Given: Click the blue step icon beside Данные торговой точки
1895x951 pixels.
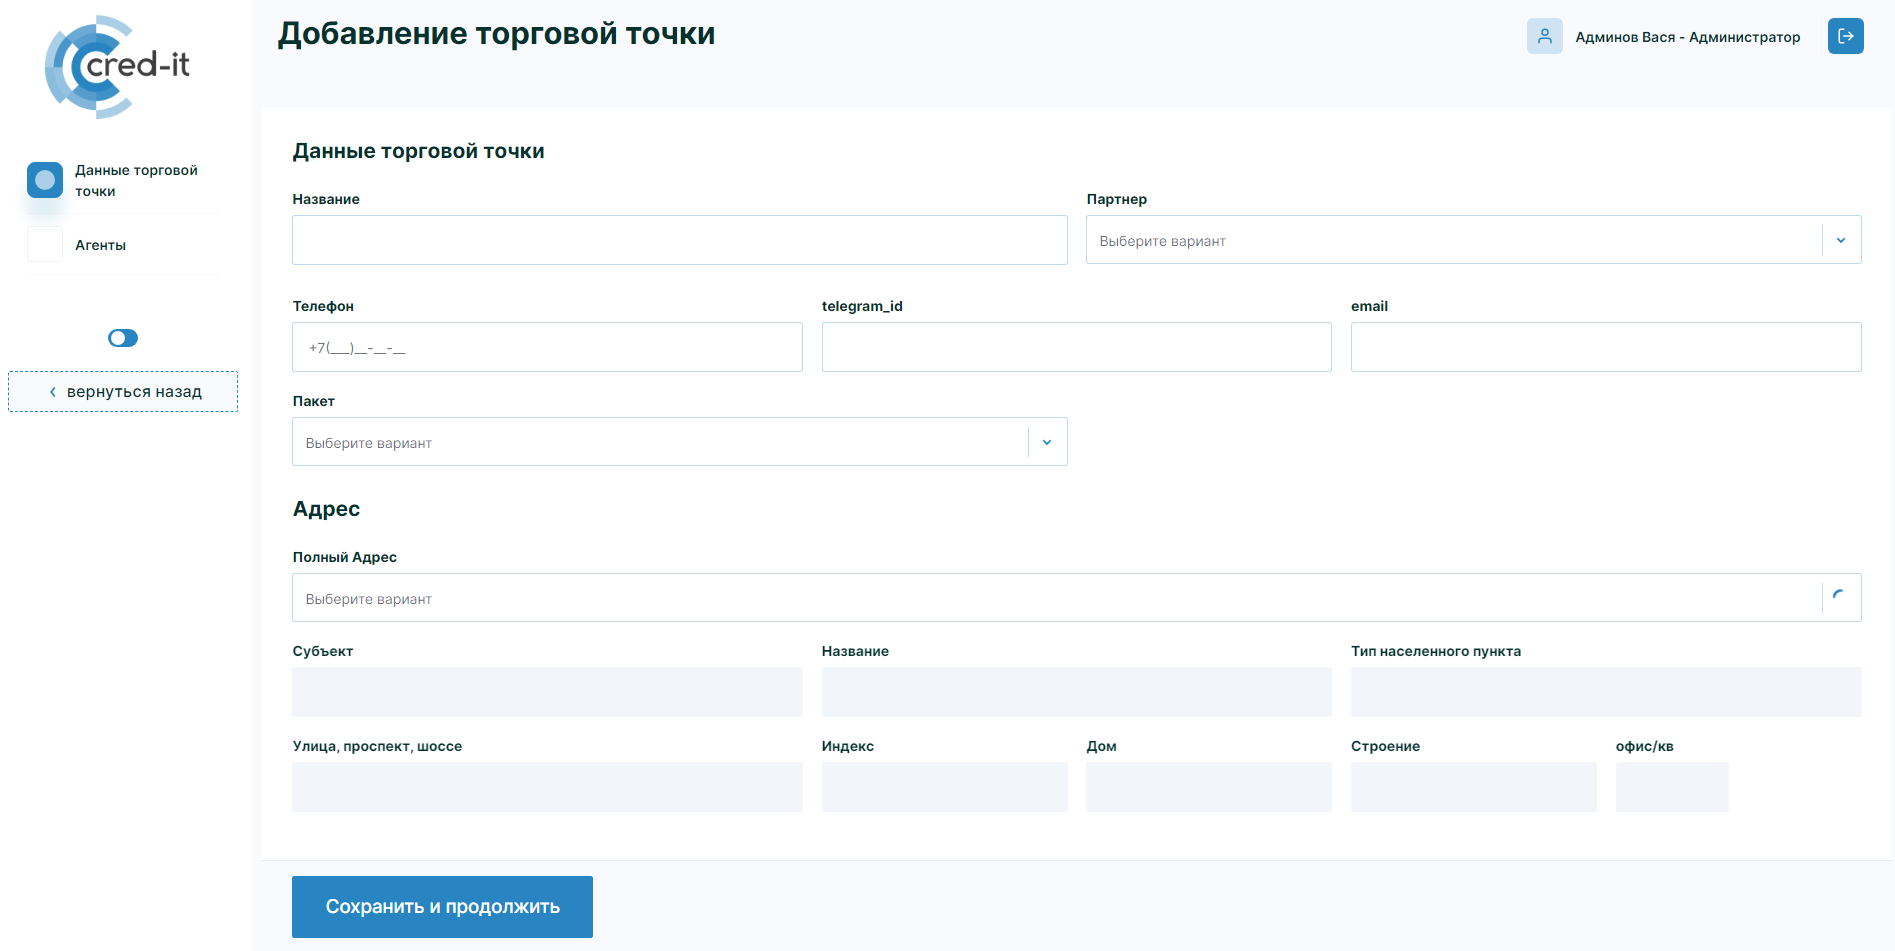Looking at the screenshot, I should pos(45,180).
